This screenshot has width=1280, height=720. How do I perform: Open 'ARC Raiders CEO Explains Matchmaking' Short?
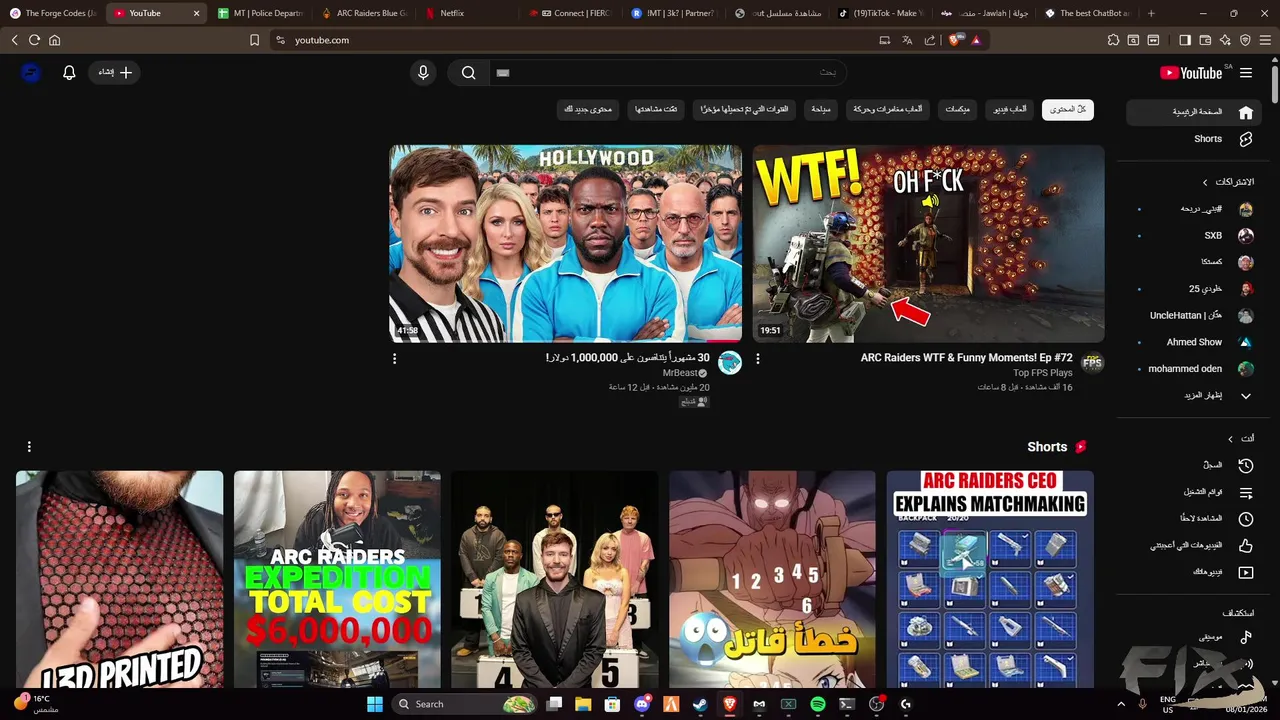(x=990, y=580)
